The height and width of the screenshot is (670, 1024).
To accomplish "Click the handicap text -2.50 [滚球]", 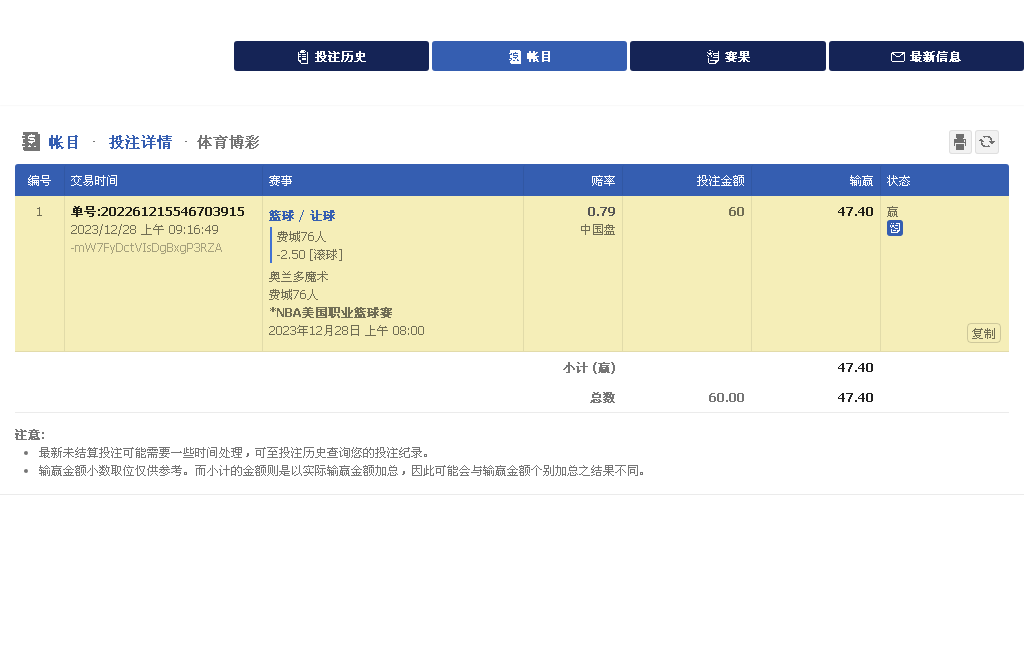I will pyautogui.click(x=310, y=255).
